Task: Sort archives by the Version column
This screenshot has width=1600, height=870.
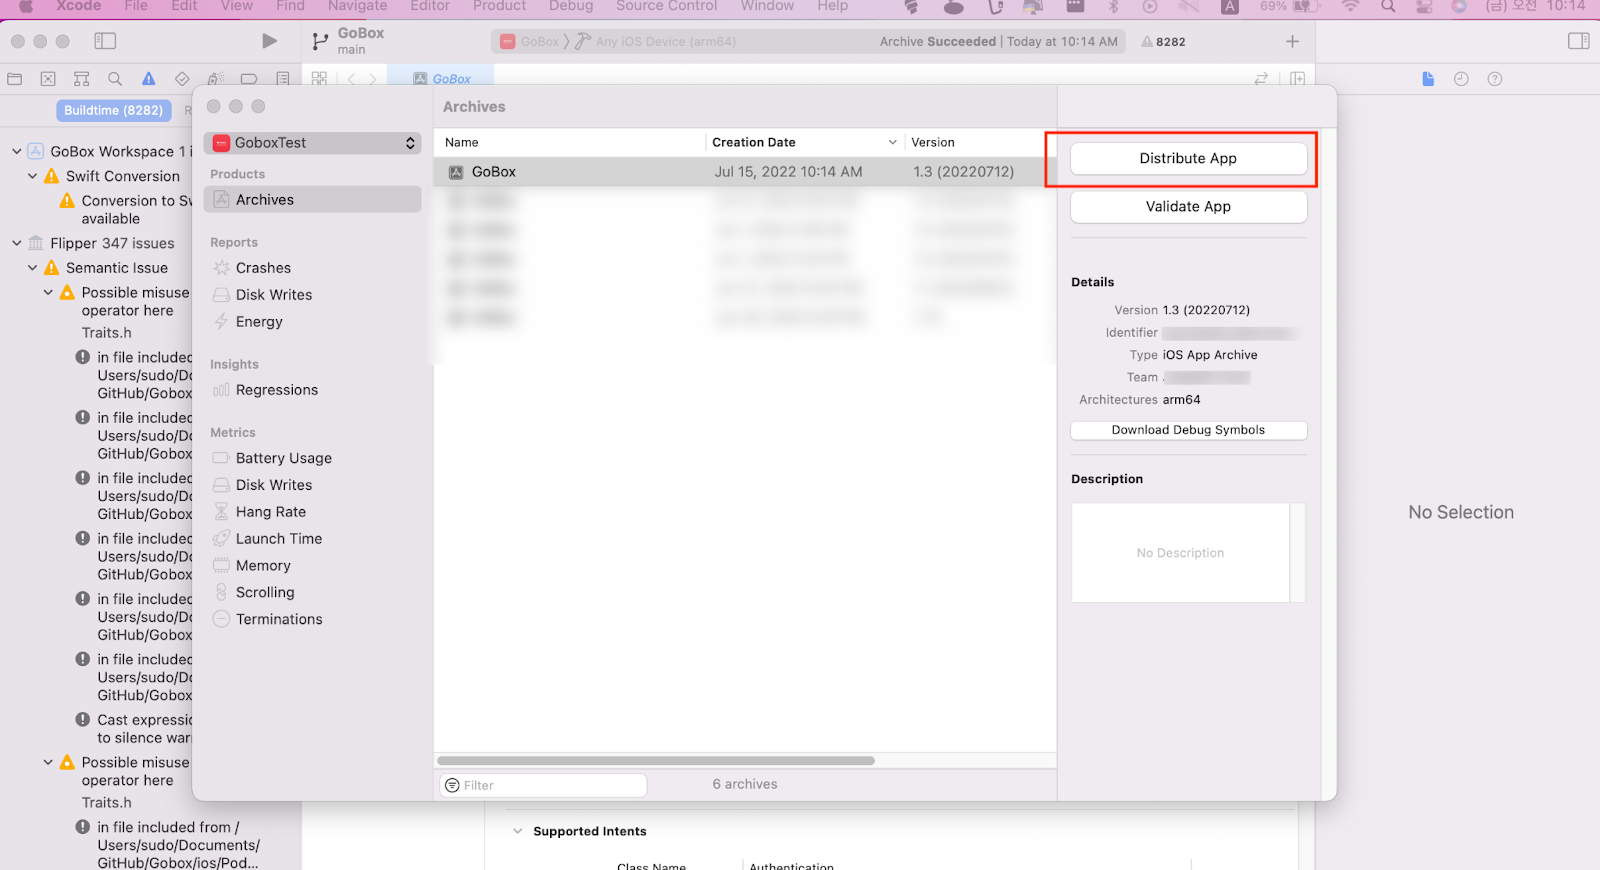Action: [980, 143]
